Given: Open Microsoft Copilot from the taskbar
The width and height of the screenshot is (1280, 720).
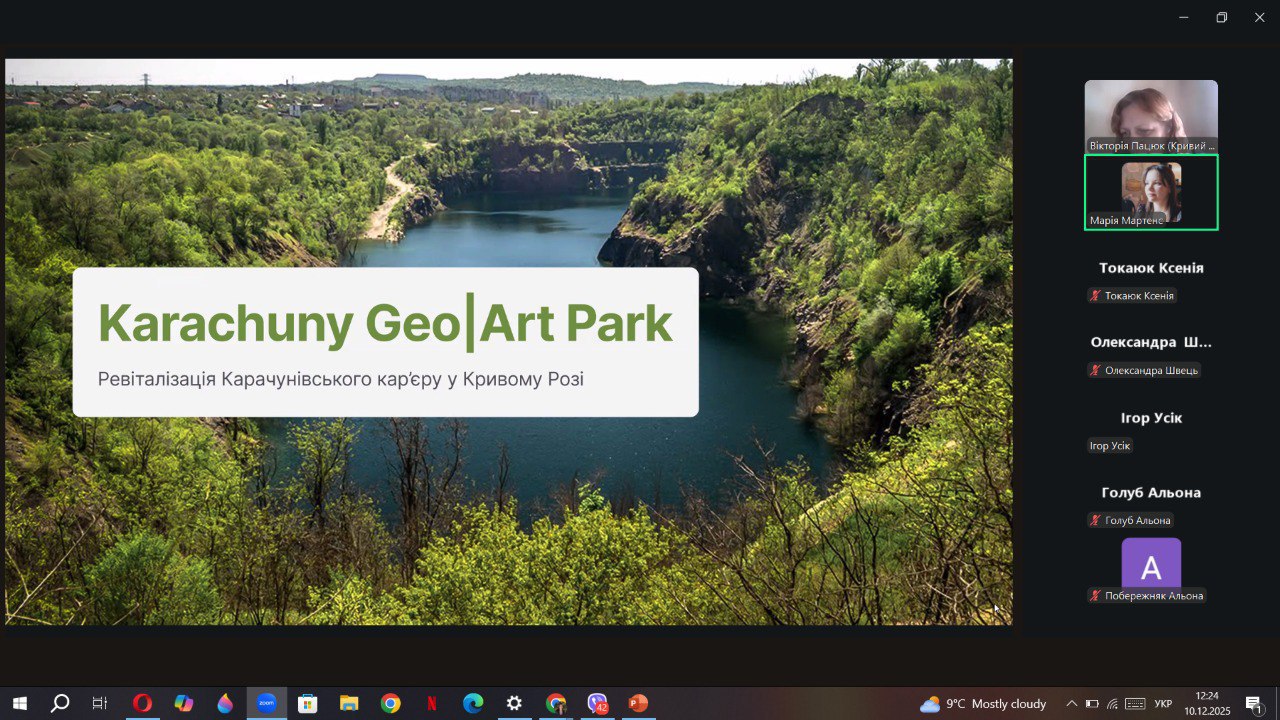Looking at the screenshot, I should pyautogui.click(x=183, y=703).
